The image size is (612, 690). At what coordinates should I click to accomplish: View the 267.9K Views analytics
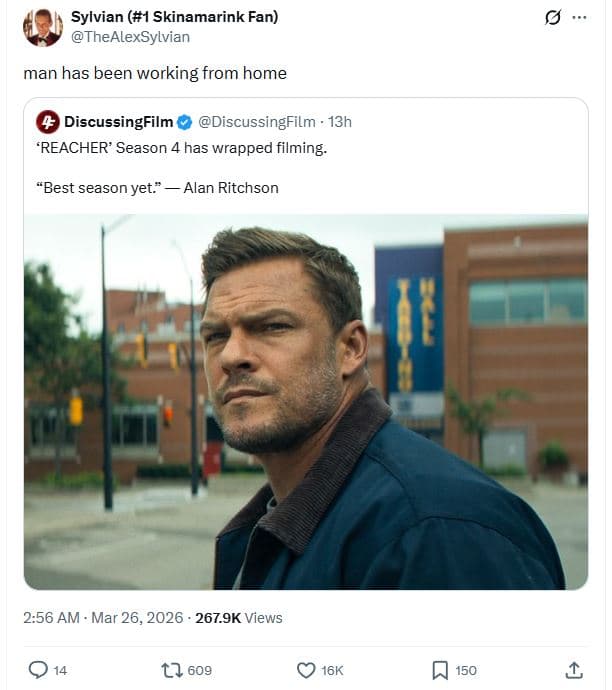(239, 618)
